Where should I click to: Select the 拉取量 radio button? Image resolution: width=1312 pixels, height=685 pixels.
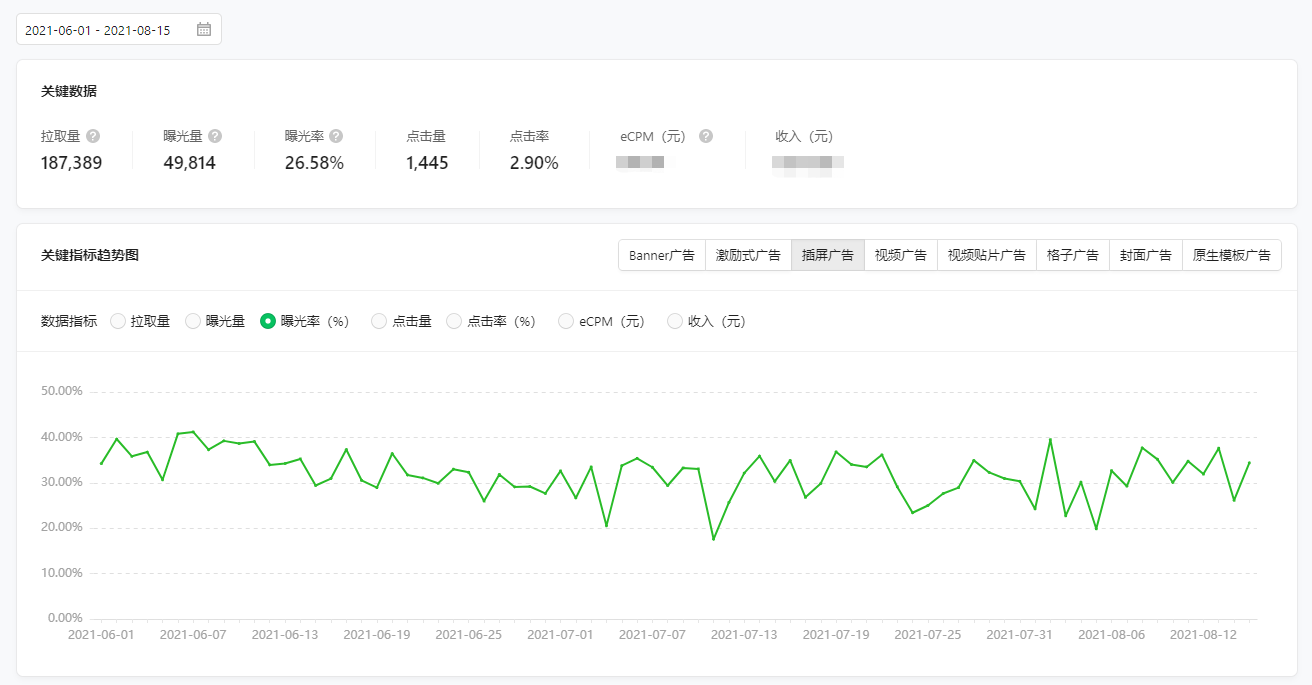(x=118, y=321)
